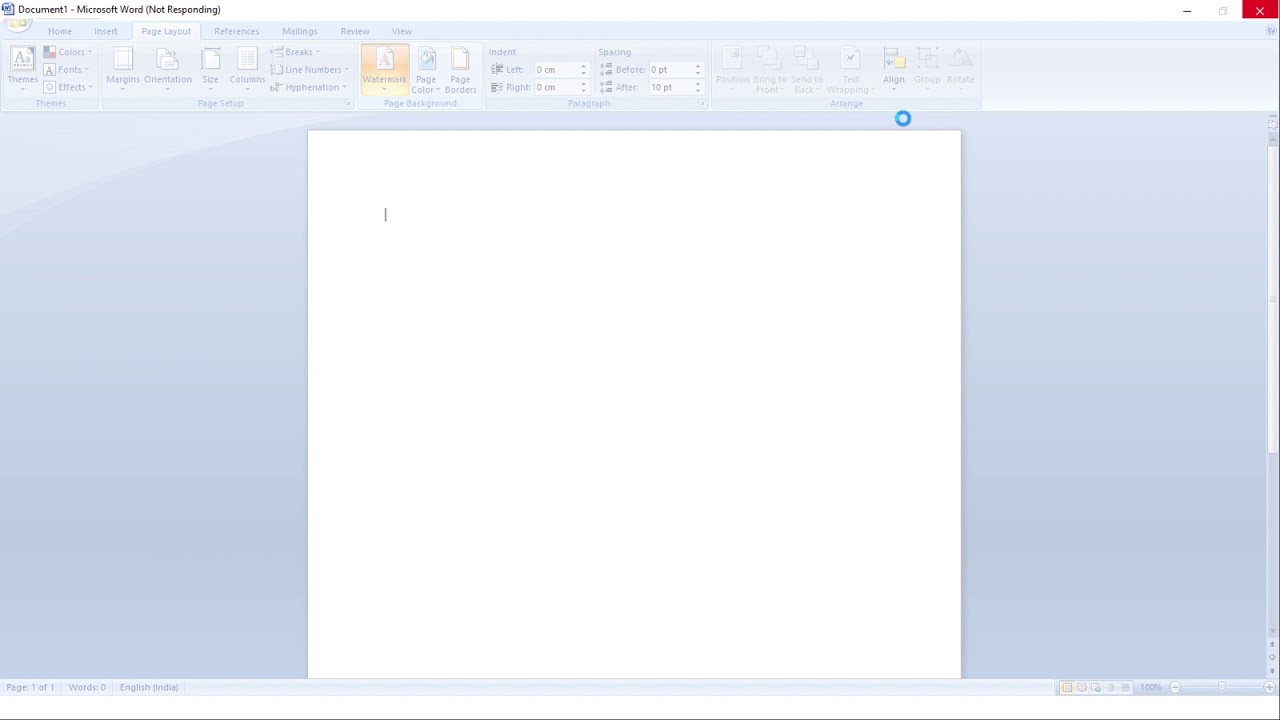
Task: Click the Page 1 of 1 indicator
Action: click(30, 687)
